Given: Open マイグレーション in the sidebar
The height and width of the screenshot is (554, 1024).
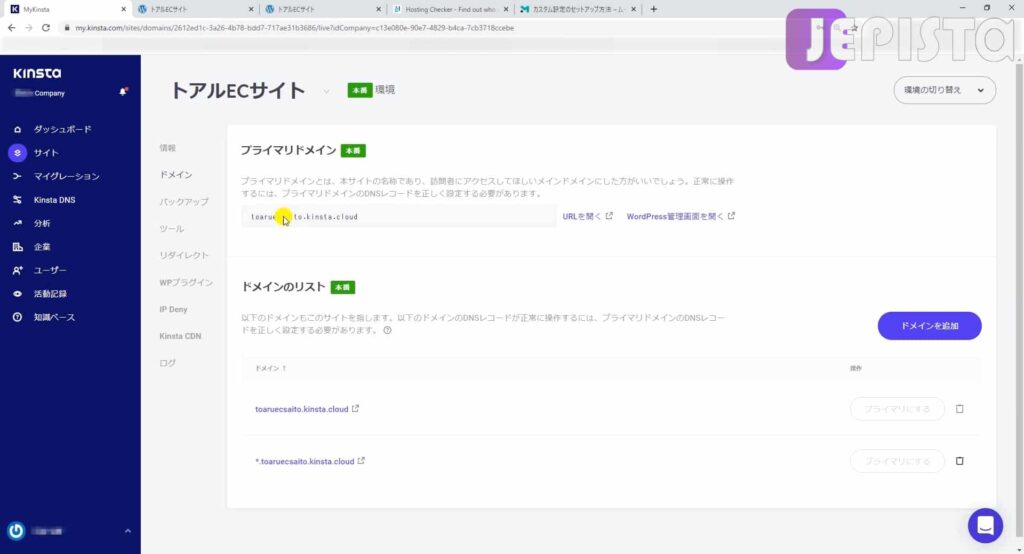Looking at the screenshot, I should coord(67,176).
